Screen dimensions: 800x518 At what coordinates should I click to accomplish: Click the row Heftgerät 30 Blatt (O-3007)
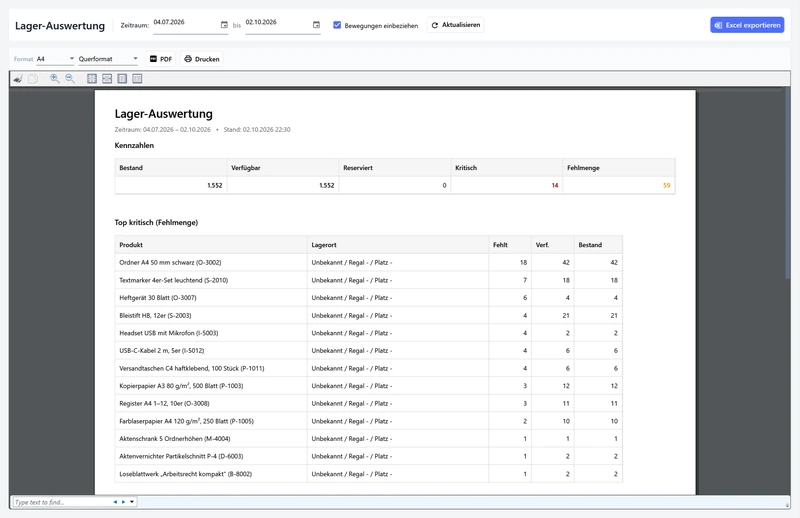(x=368, y=298)
